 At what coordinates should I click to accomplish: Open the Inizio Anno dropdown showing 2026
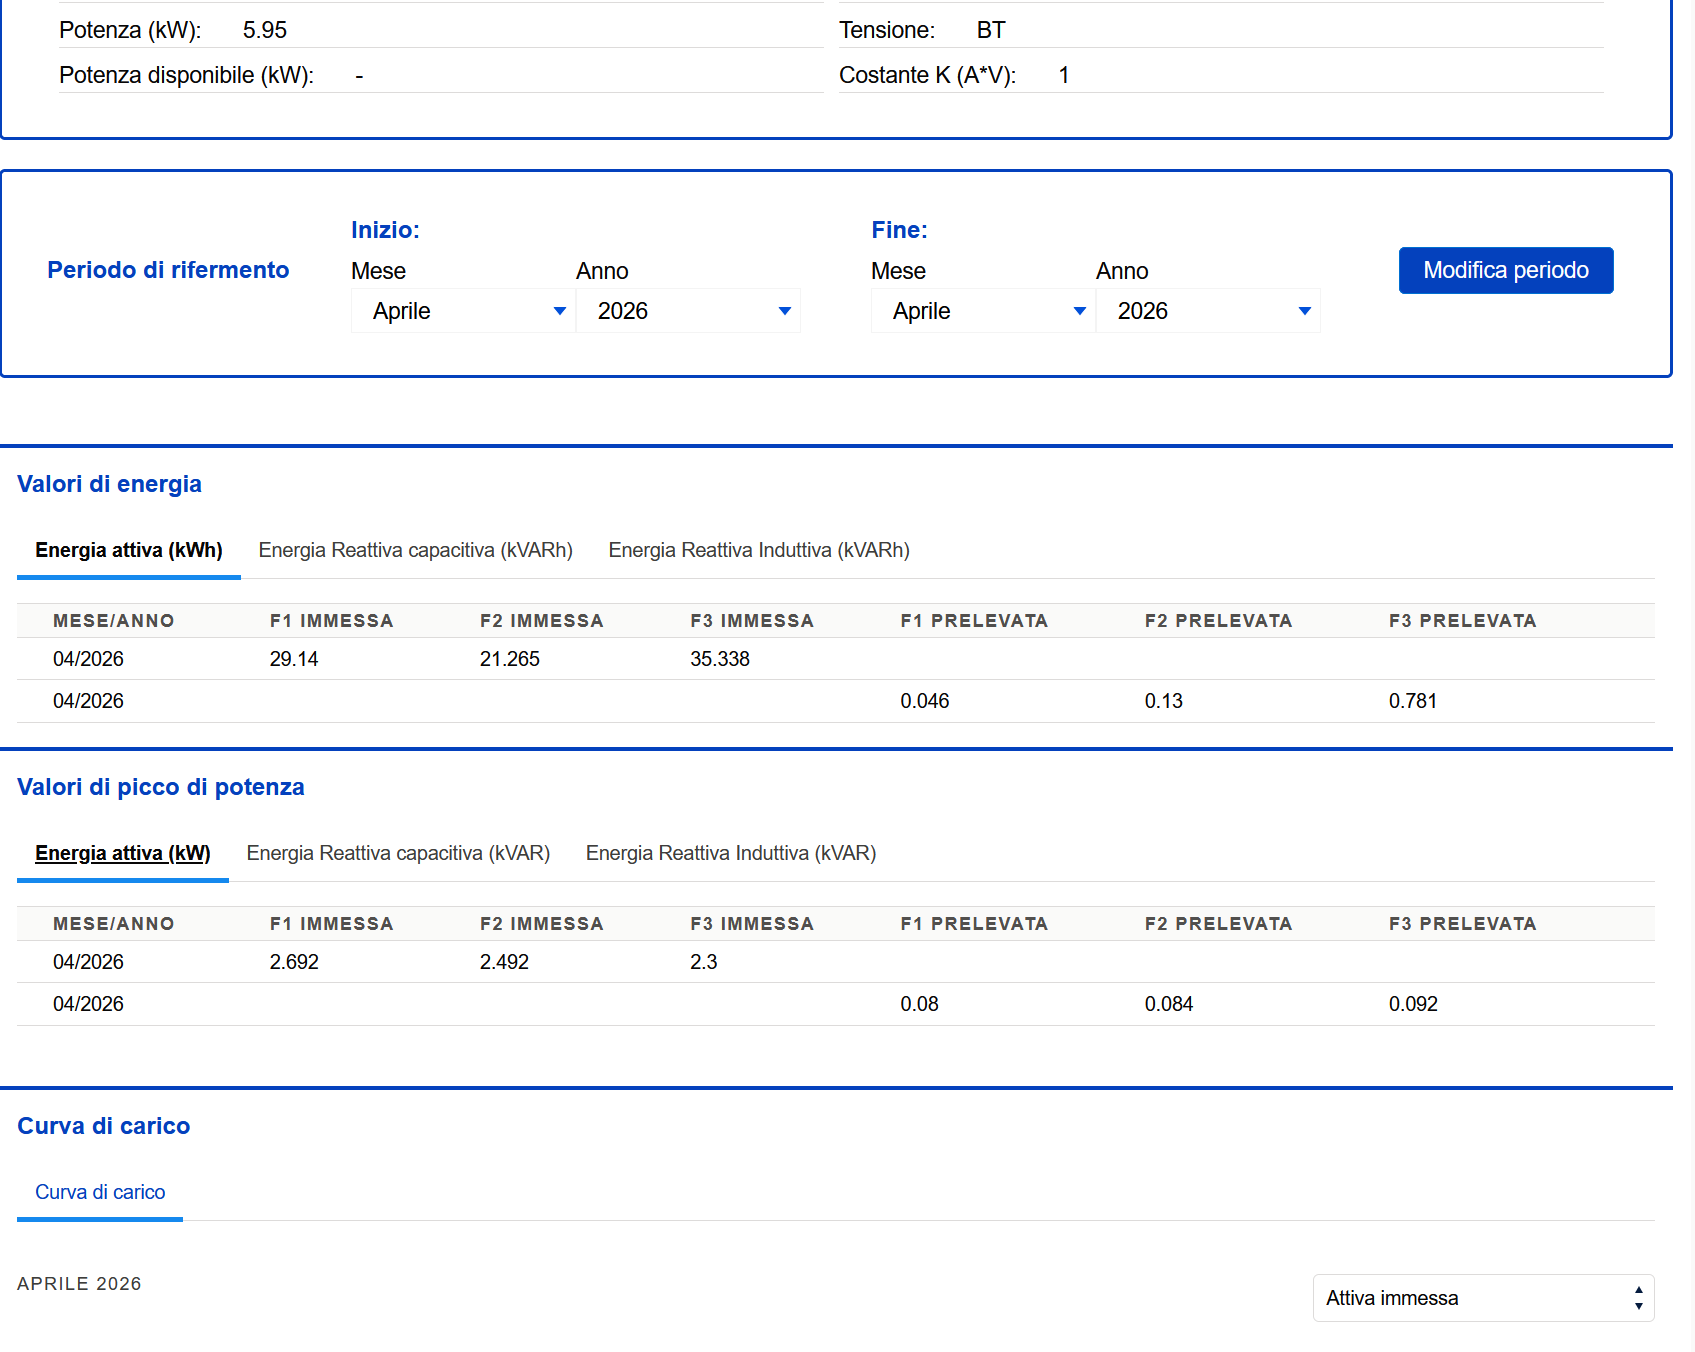(688, 311)
